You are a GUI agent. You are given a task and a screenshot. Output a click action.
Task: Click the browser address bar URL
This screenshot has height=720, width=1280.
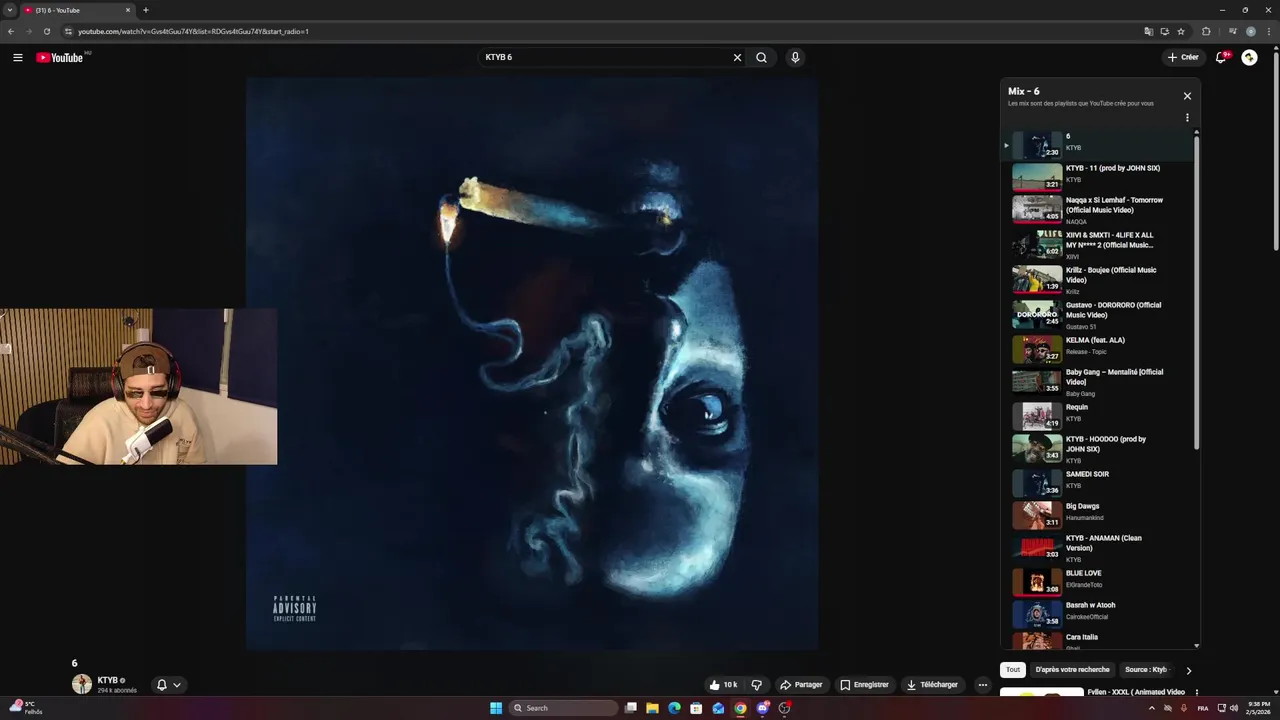pyautogui.click(x=193, y=31)
